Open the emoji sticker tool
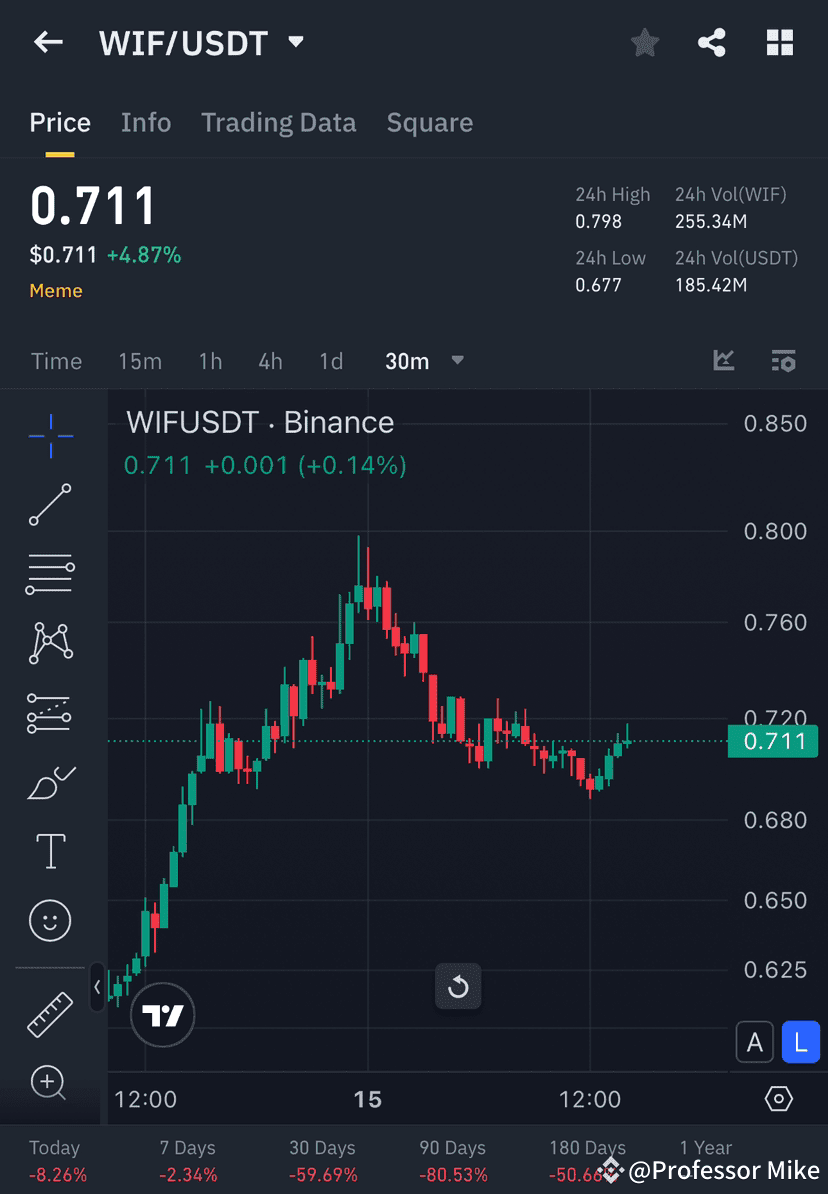Viewport: 828px width, 1194px height. [x=50, y=920]
